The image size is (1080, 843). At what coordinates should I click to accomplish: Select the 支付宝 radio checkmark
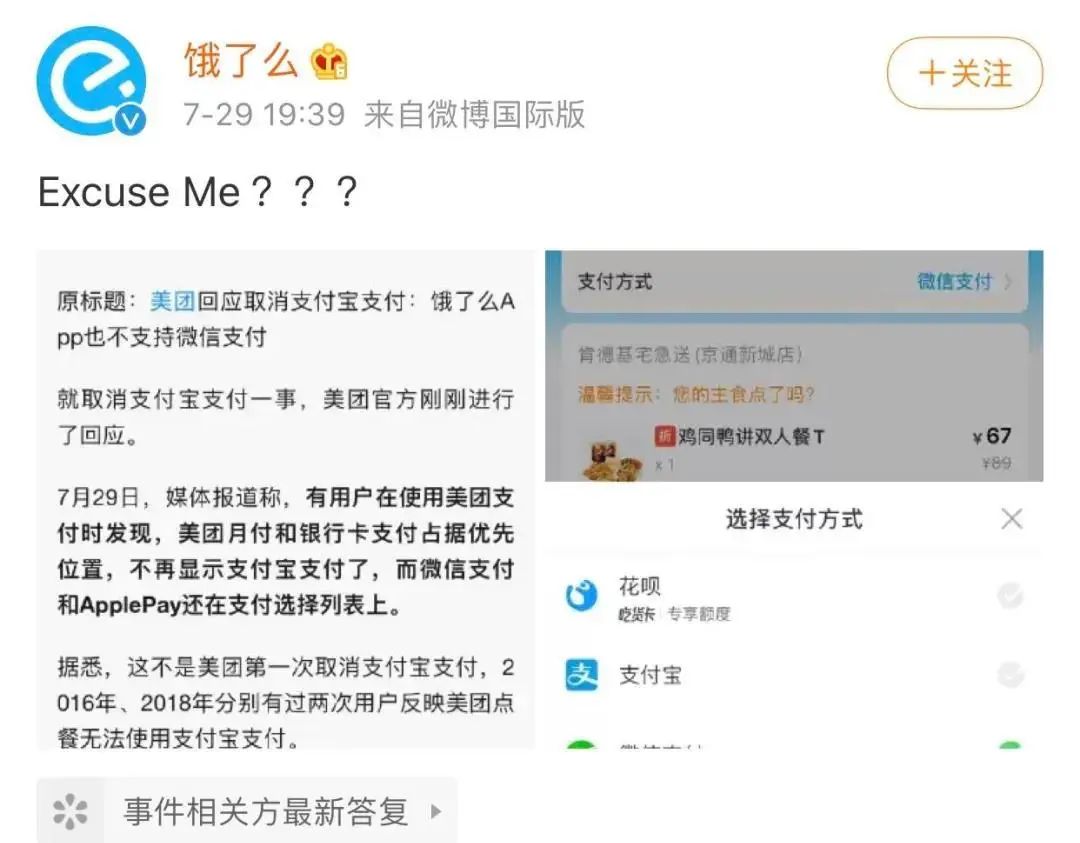(1010, 675)
